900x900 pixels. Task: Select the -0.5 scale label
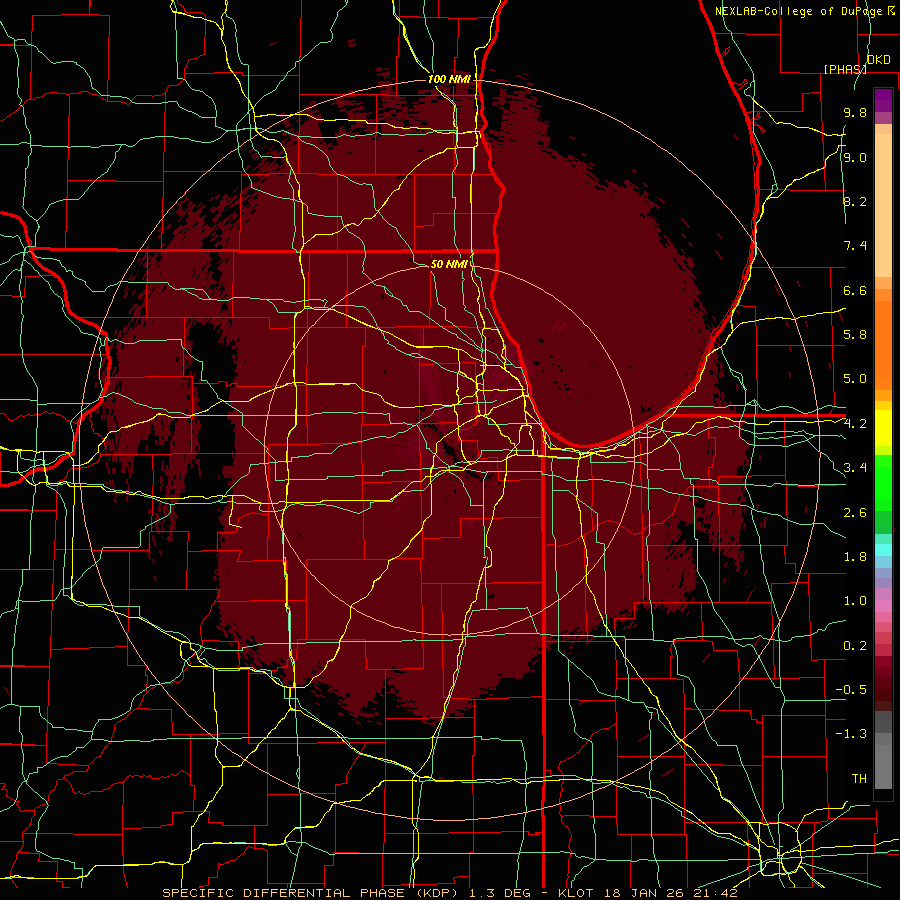(x=851, y=690)
